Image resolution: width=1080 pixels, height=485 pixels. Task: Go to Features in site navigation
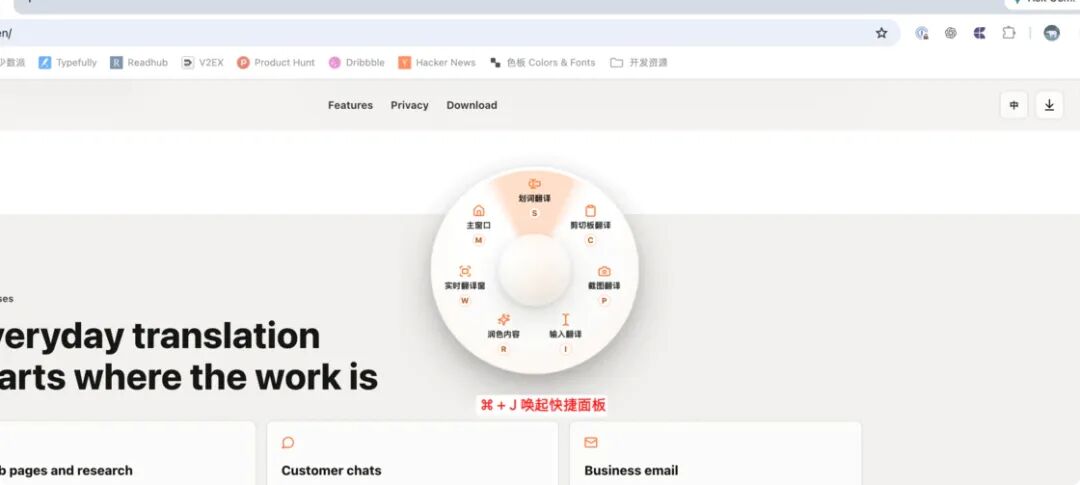point(350,105)
